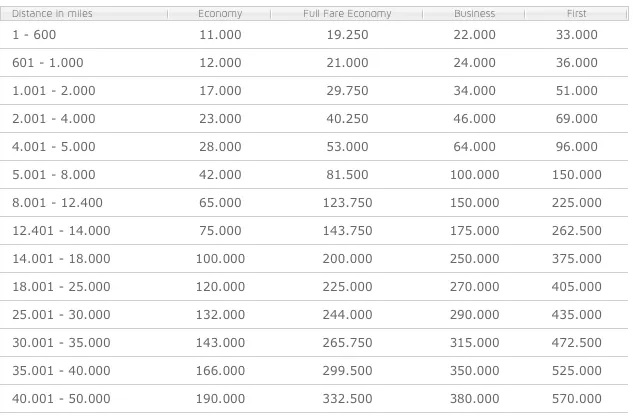Screen dimensions: 633x420
Task: Select the 1 - 600 distance row
Action: [x=314, y=35]
